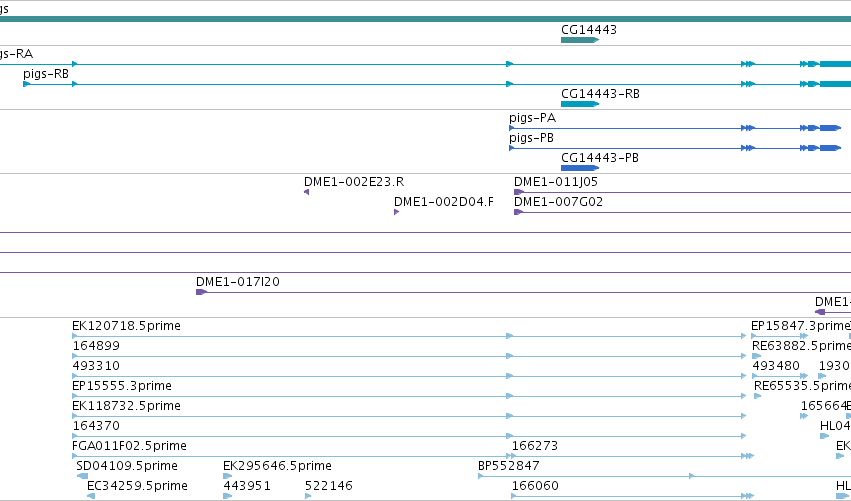Click the EK120718.5prime EST label
This screenshot has height=501, width=851.
(126, 326)
